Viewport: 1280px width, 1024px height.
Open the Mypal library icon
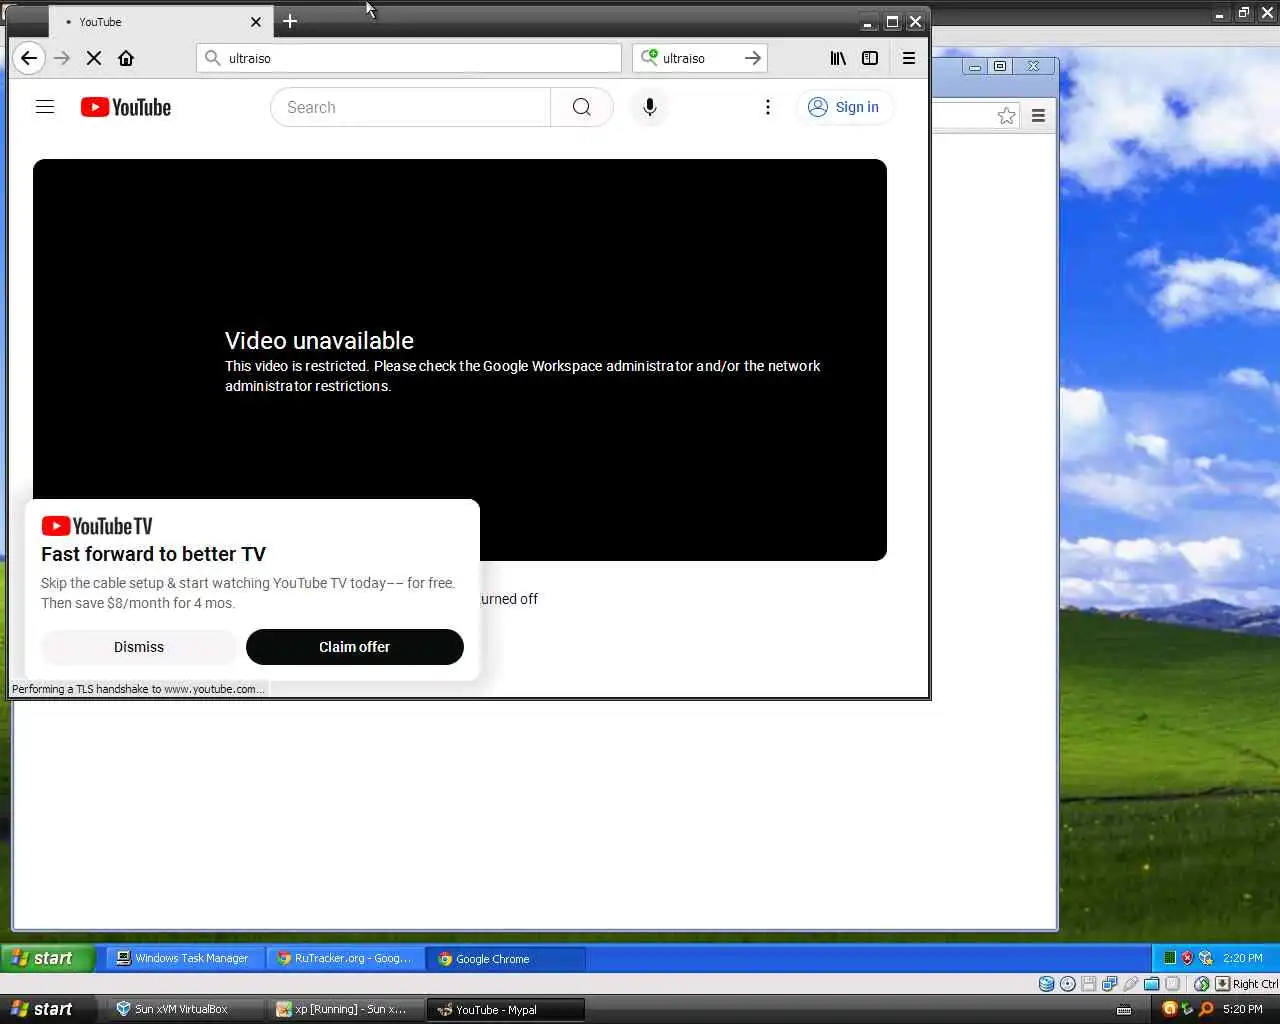click(838, 58)
